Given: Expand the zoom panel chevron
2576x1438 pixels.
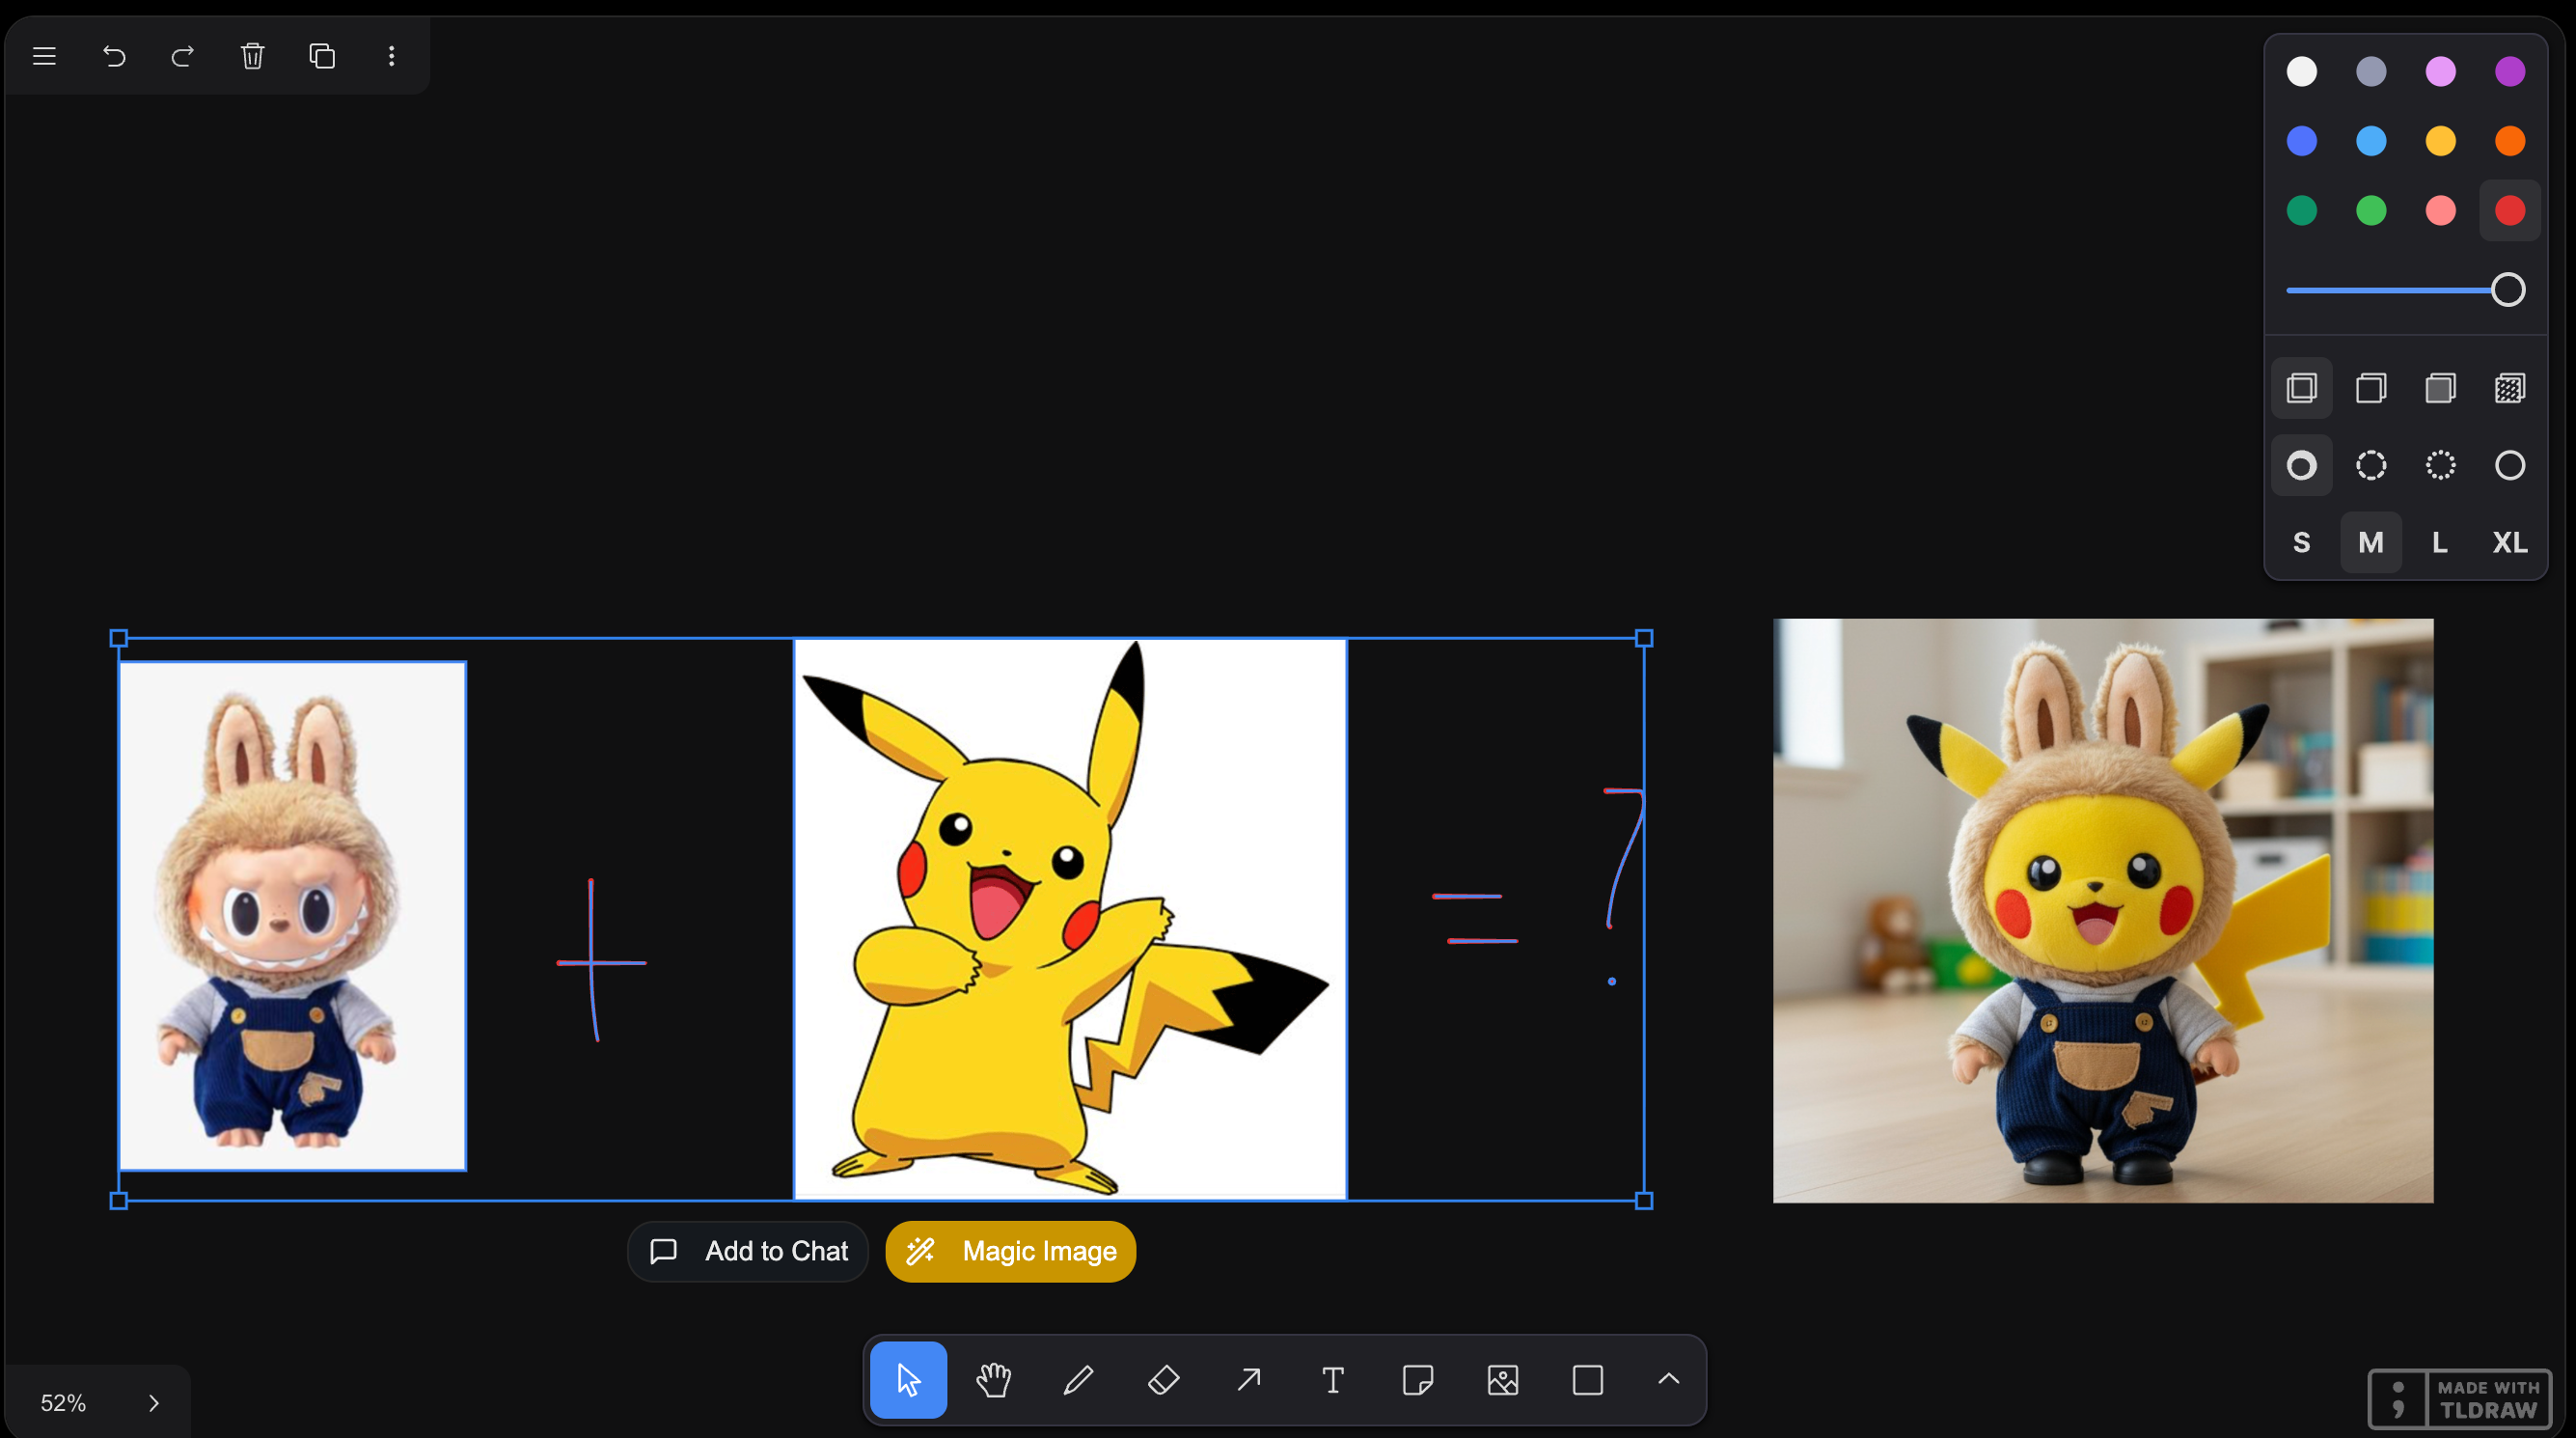Looking at the screenshot, I should coord(153,1403).
